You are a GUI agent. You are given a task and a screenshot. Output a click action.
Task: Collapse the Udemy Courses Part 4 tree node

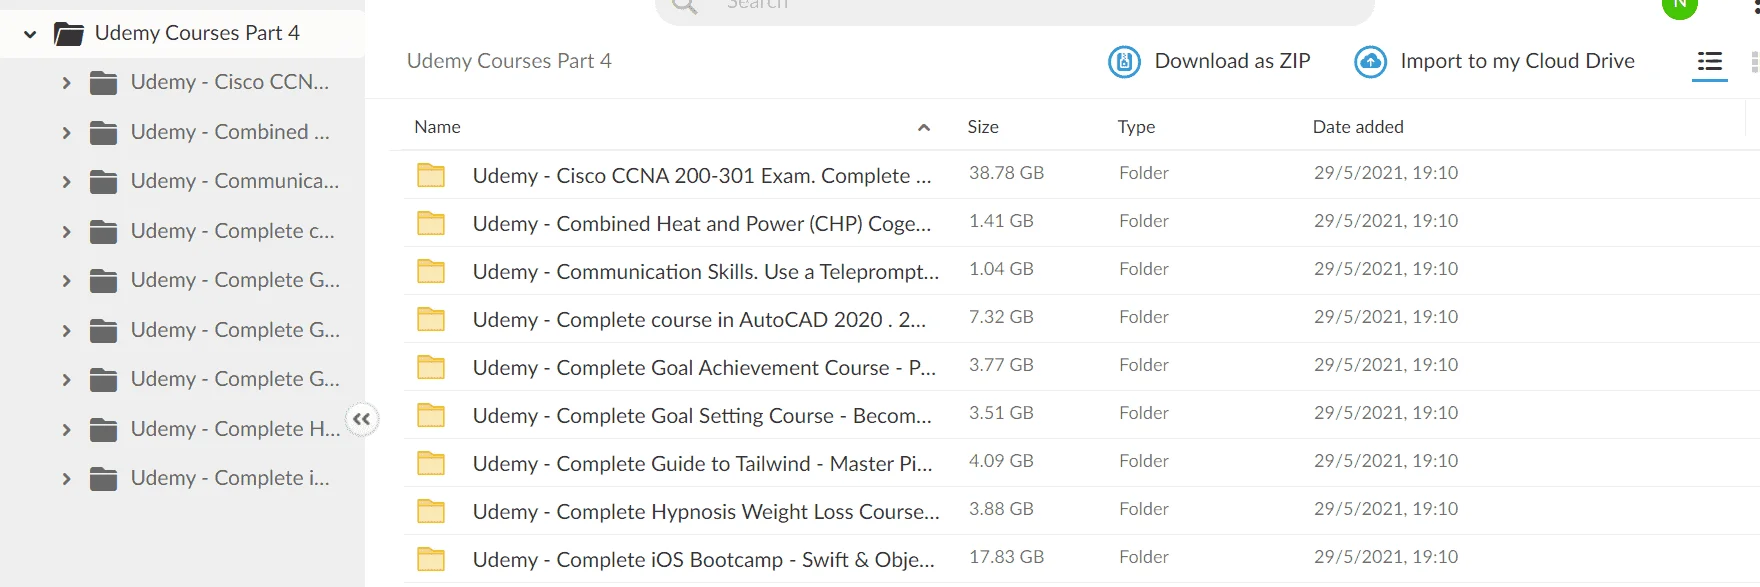point(30,34)
